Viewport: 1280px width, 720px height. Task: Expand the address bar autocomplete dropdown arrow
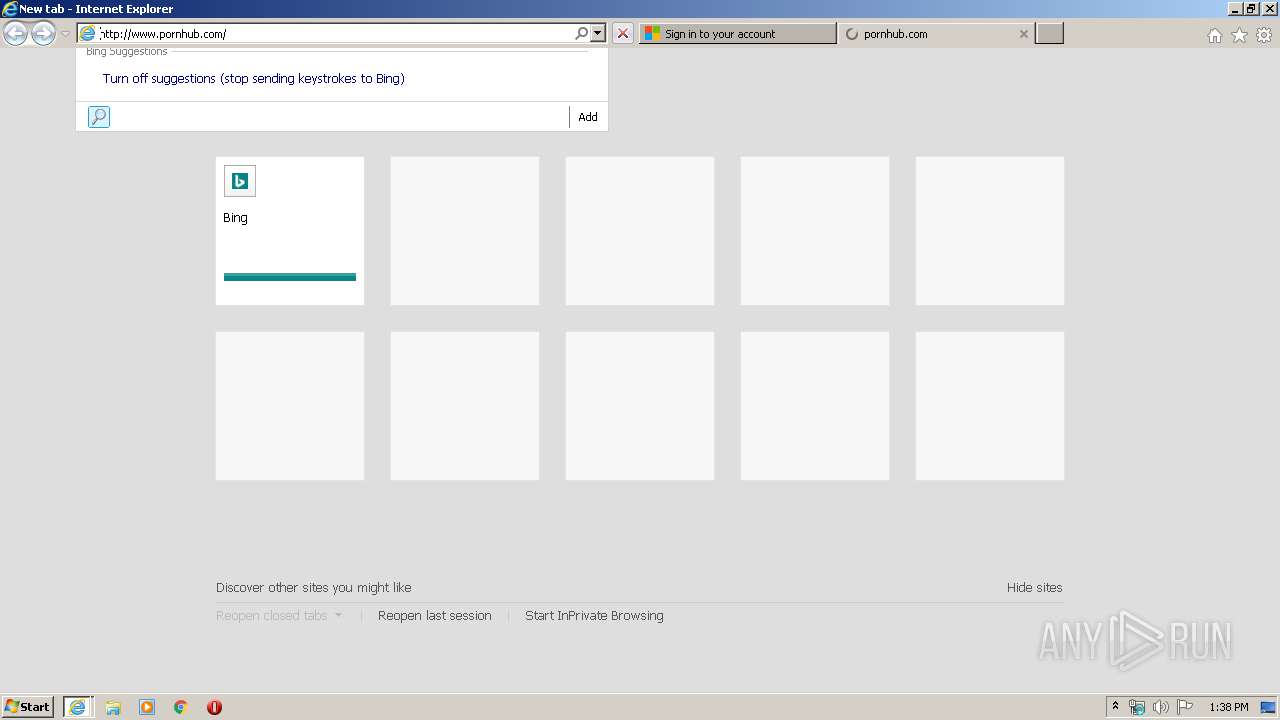(598, 34)
